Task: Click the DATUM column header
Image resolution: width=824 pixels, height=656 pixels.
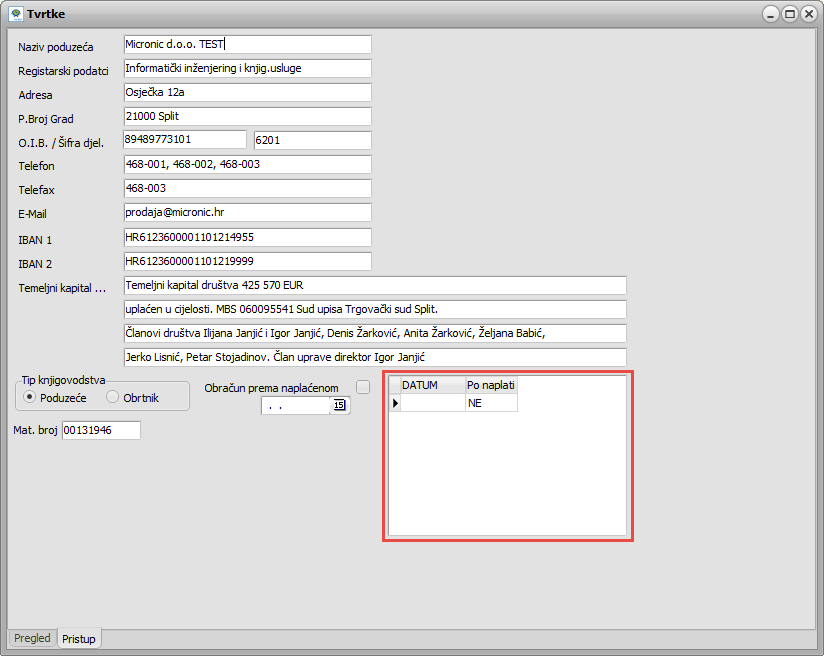Action: pyautogui.click(x=433, y=385)
